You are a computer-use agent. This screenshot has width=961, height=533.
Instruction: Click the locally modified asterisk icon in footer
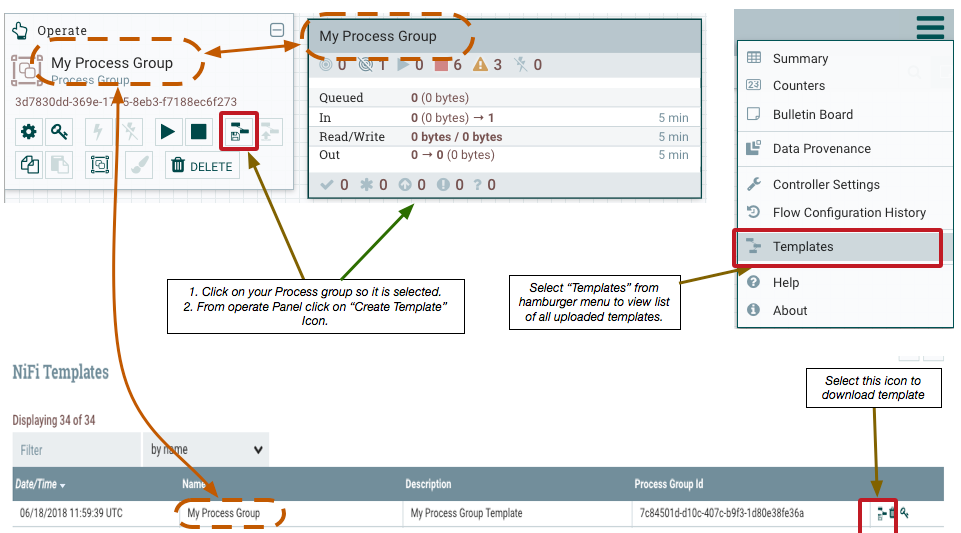point(367,184)
